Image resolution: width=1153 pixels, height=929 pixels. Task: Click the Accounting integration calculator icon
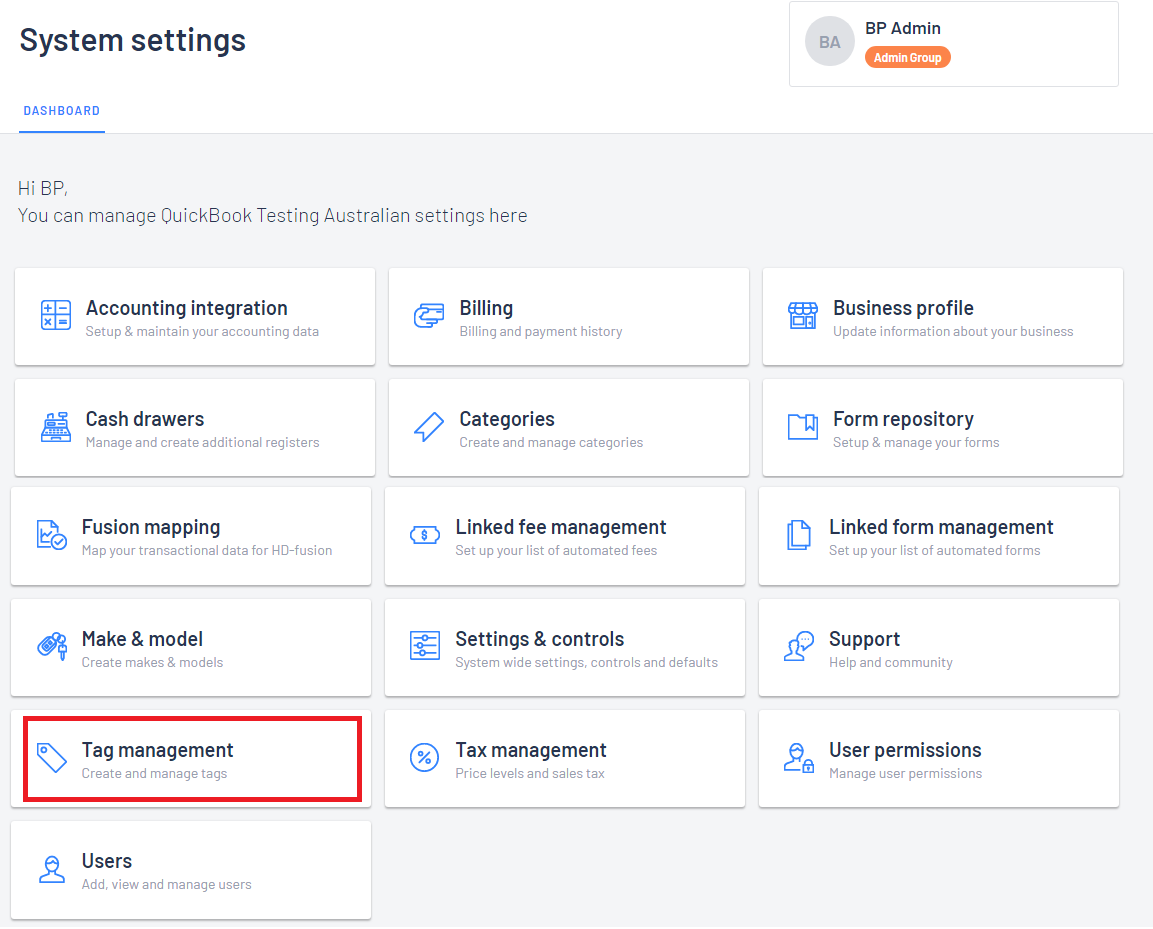coord(56,315)
